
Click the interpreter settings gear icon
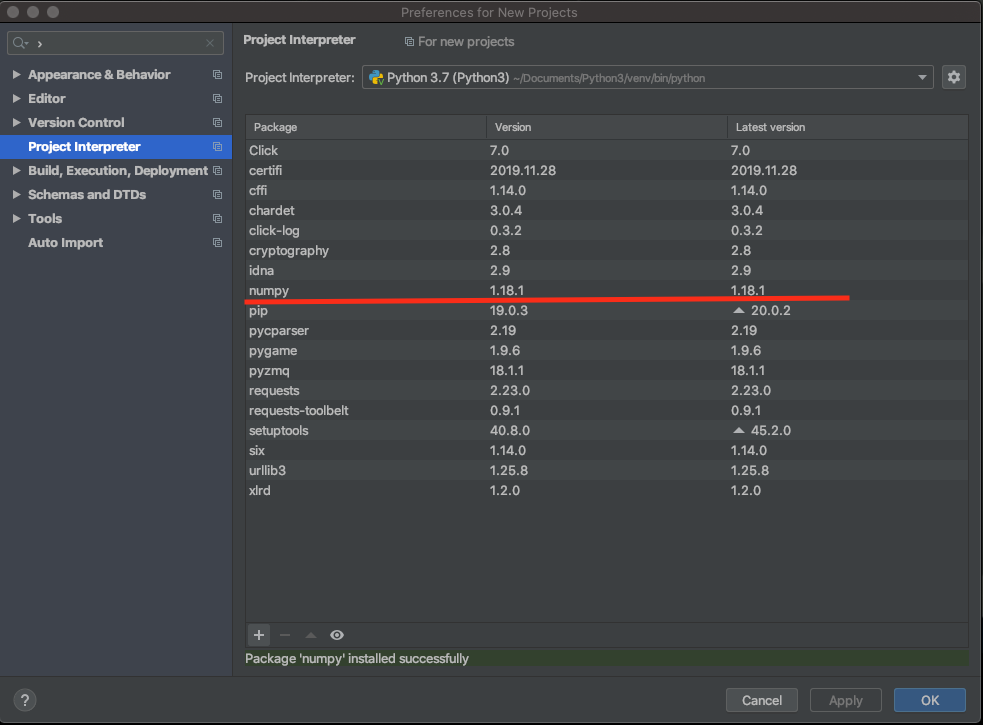pyautogui.click(x=954, y=77)
